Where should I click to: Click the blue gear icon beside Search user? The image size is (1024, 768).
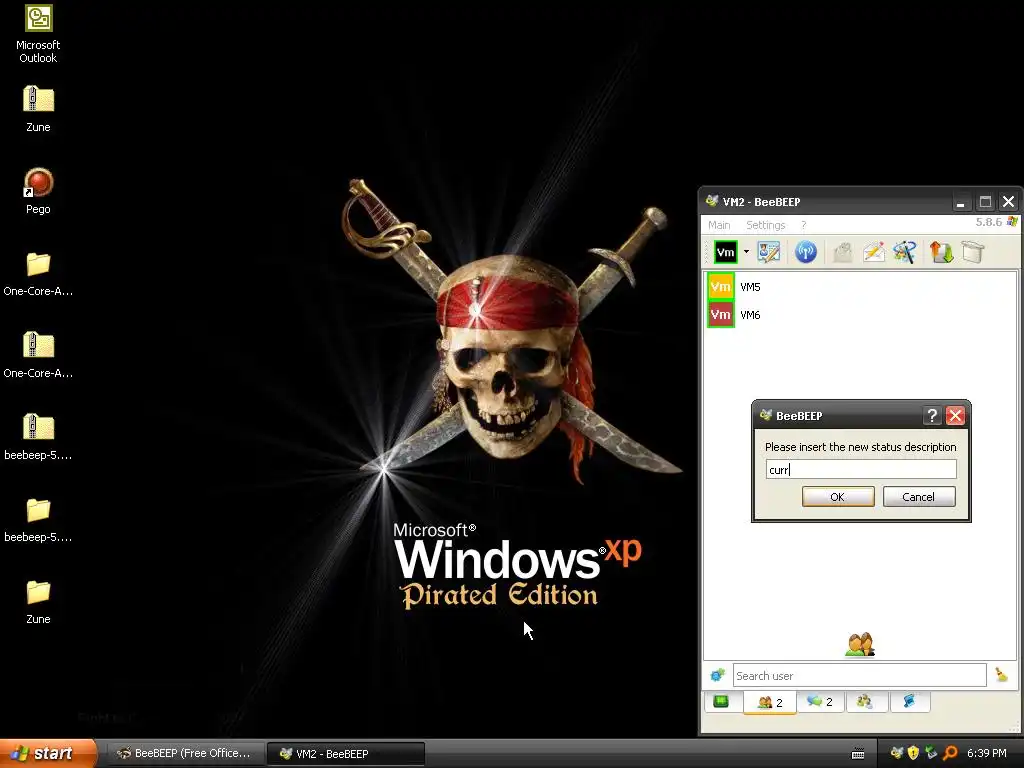[x=717, y=675]
